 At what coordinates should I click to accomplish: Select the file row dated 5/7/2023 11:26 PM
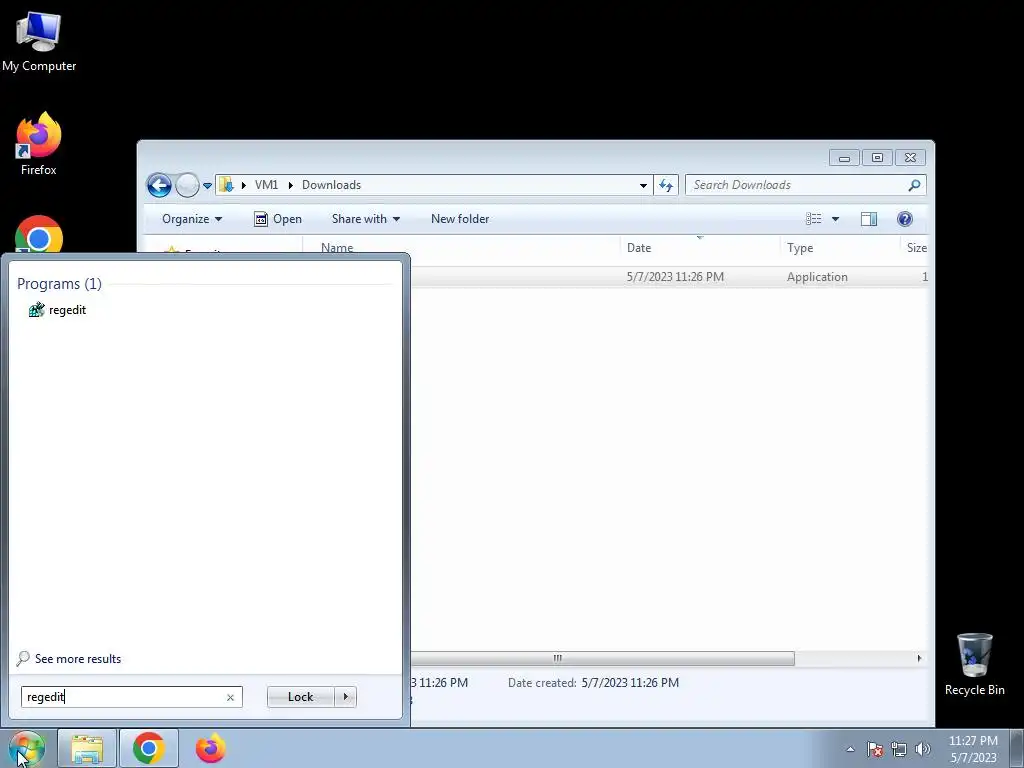pos(669,277)
